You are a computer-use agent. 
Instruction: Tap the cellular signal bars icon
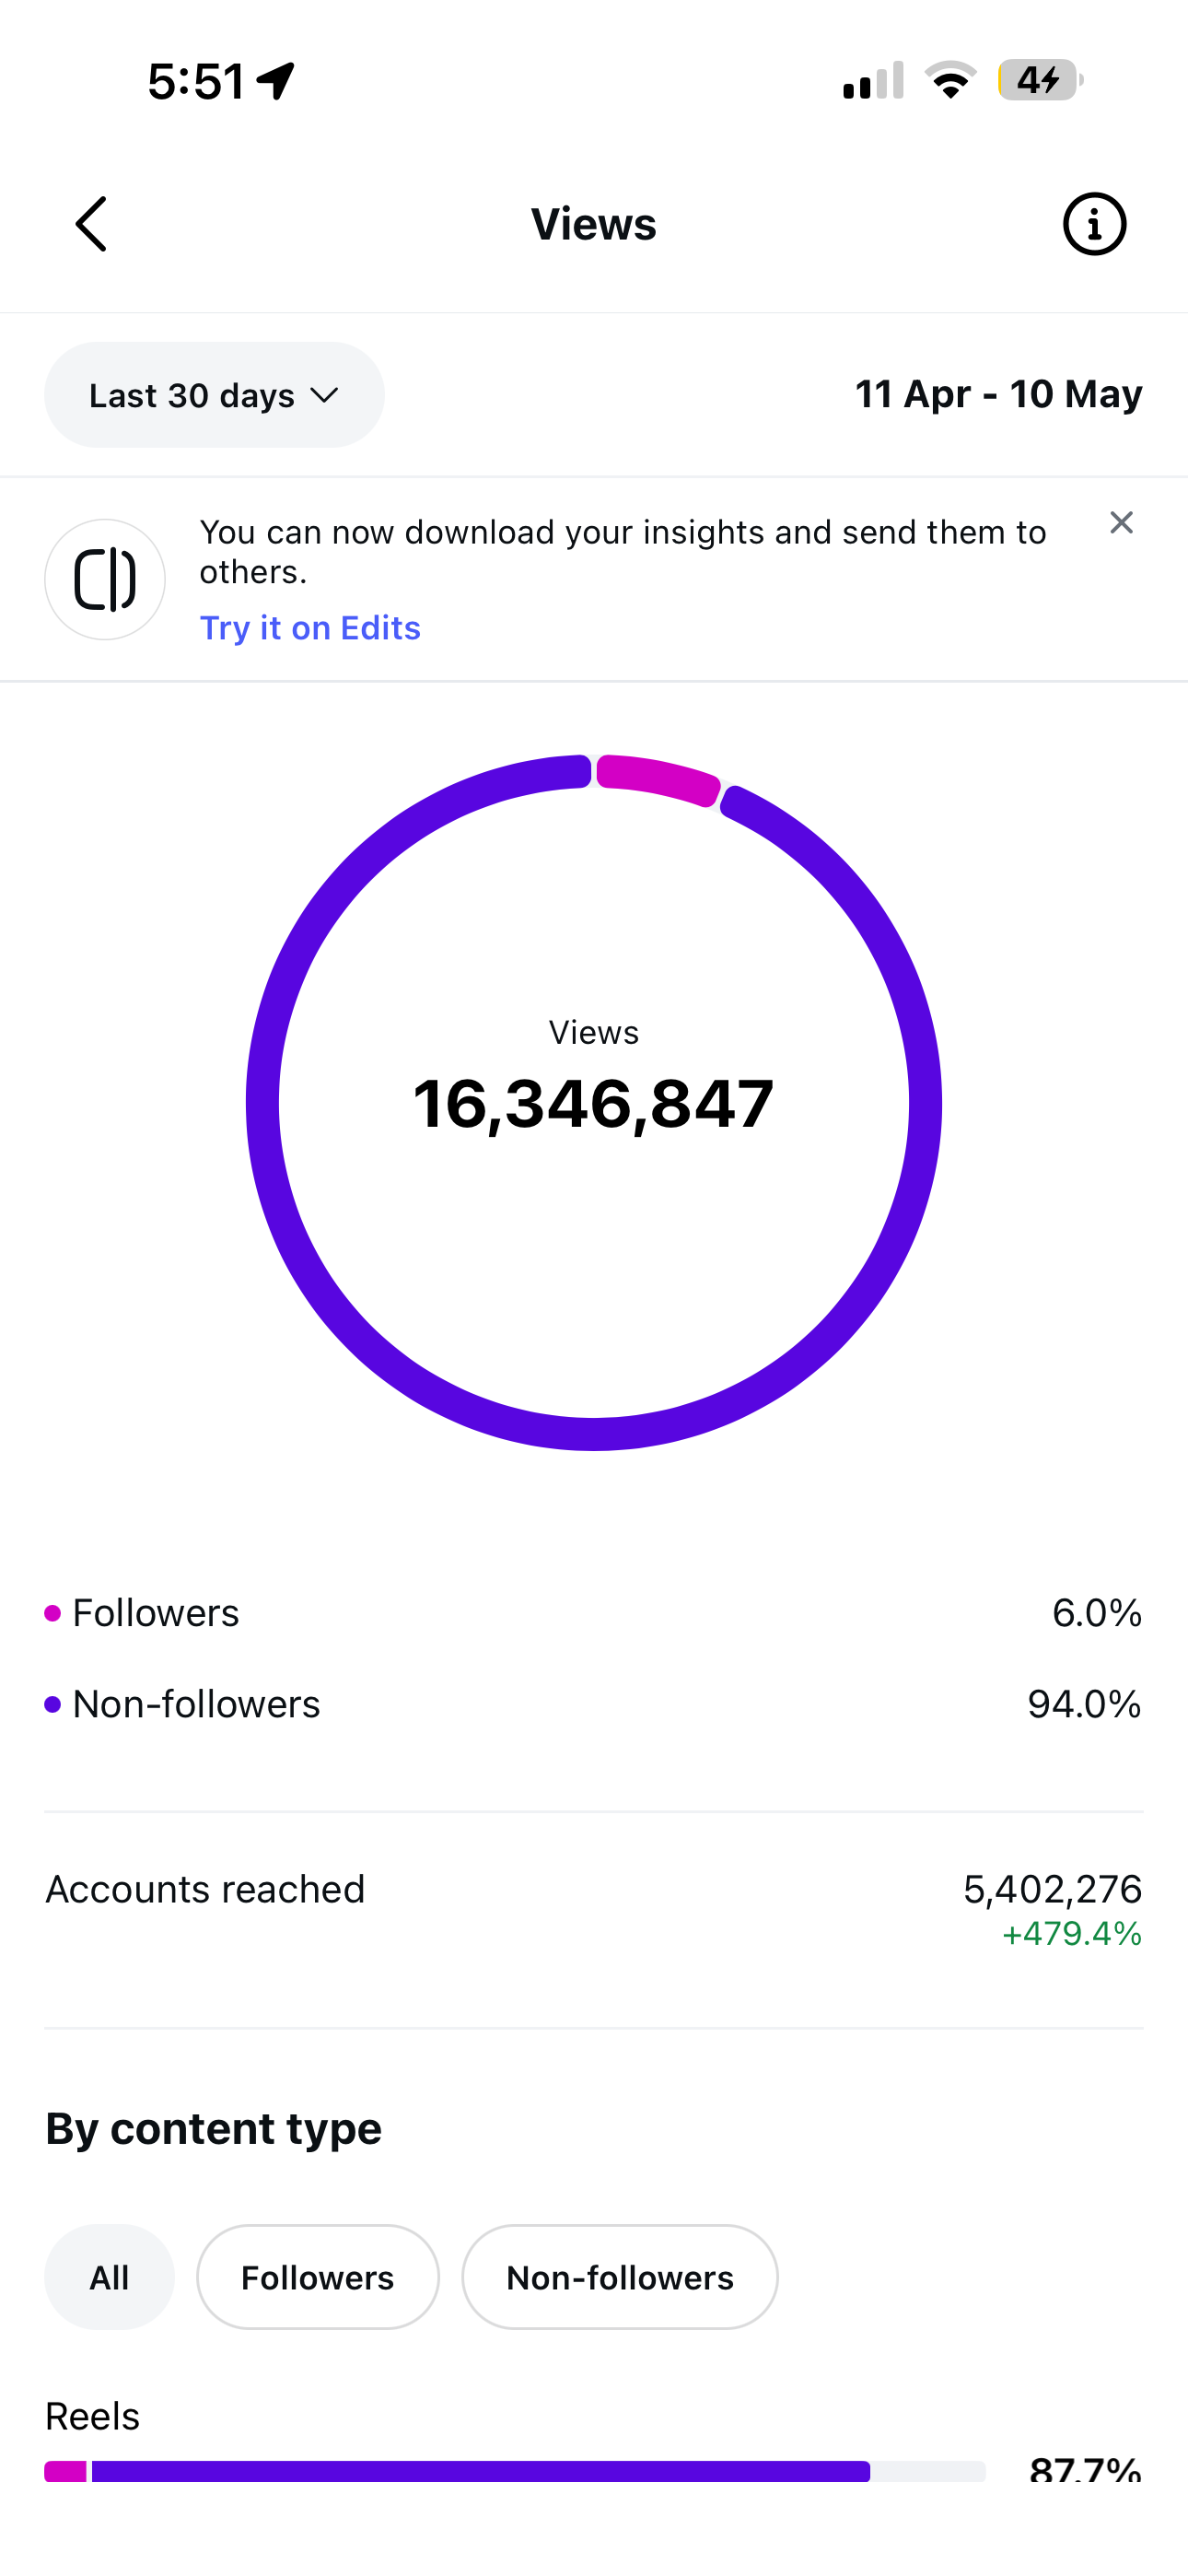[873, 80]
